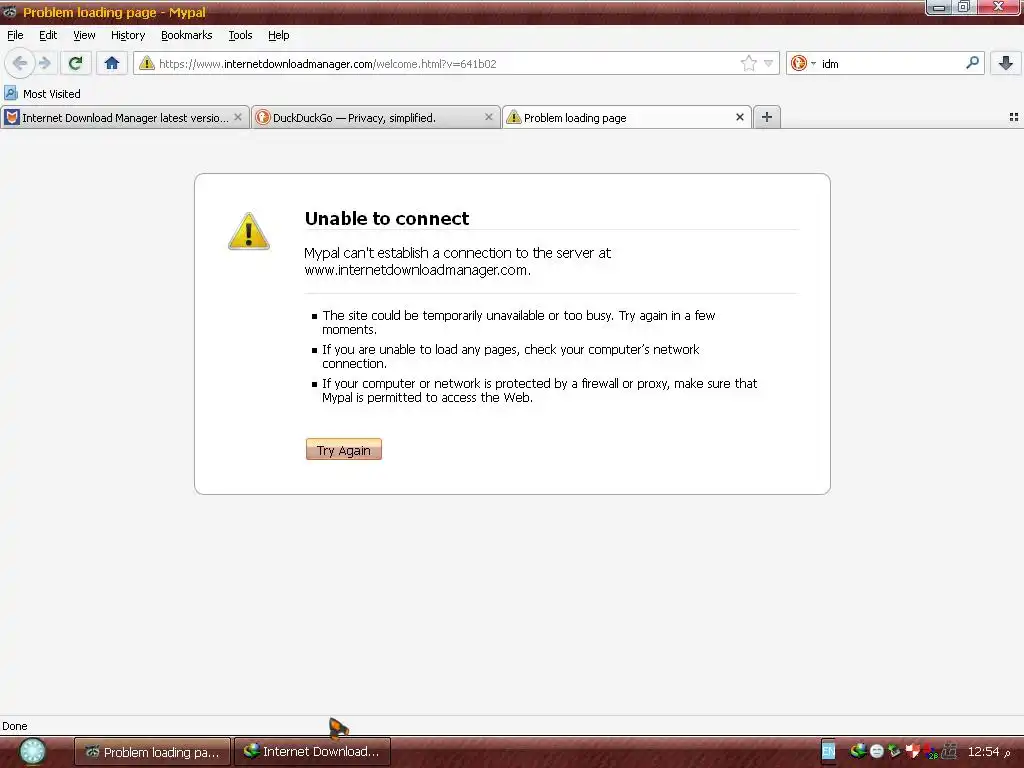The image size is (1024, 768).
Task: Select the Problem loading page tab
Action: pyautogui.click(x=627, y=118)
